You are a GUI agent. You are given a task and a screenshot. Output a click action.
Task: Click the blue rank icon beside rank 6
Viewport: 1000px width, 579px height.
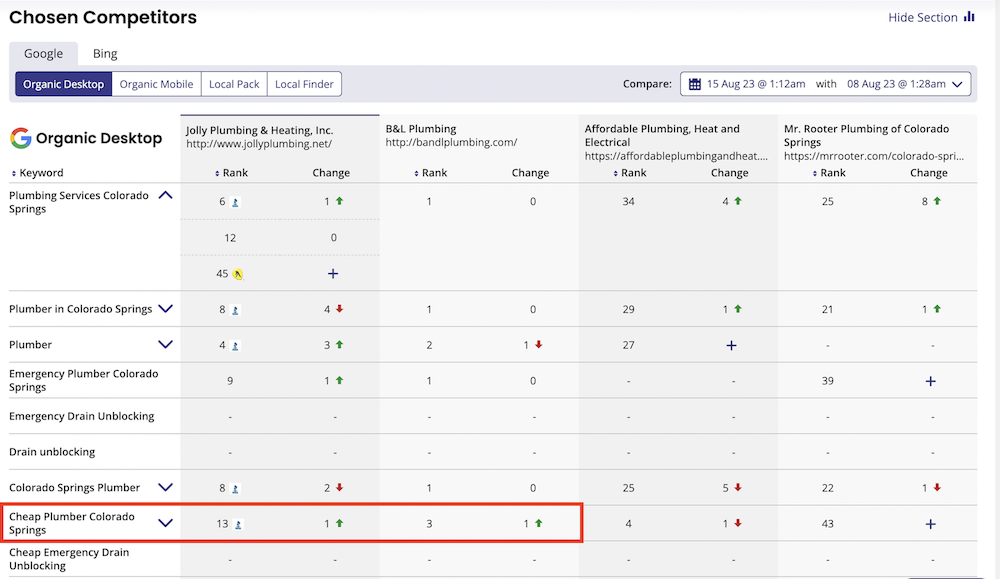point(236,202)
